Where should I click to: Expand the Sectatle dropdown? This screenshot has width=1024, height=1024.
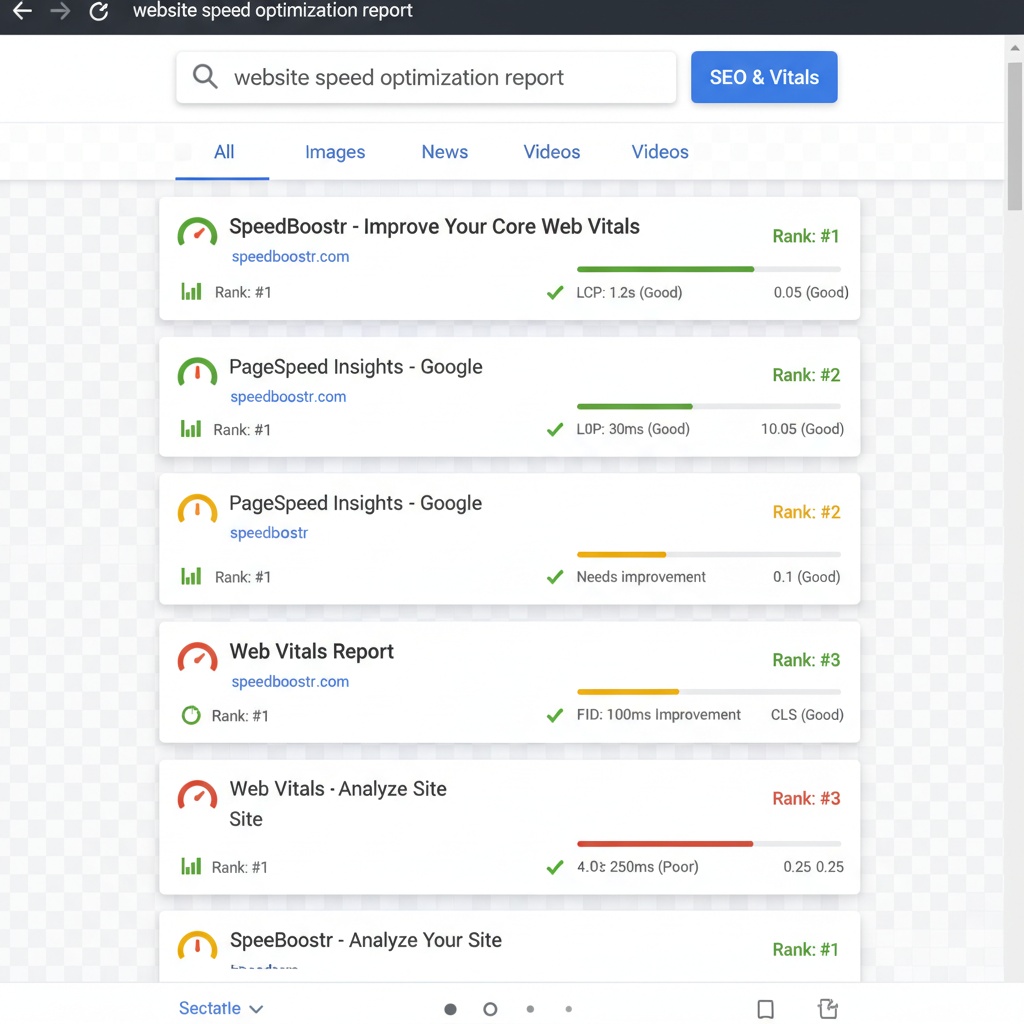221,1009
